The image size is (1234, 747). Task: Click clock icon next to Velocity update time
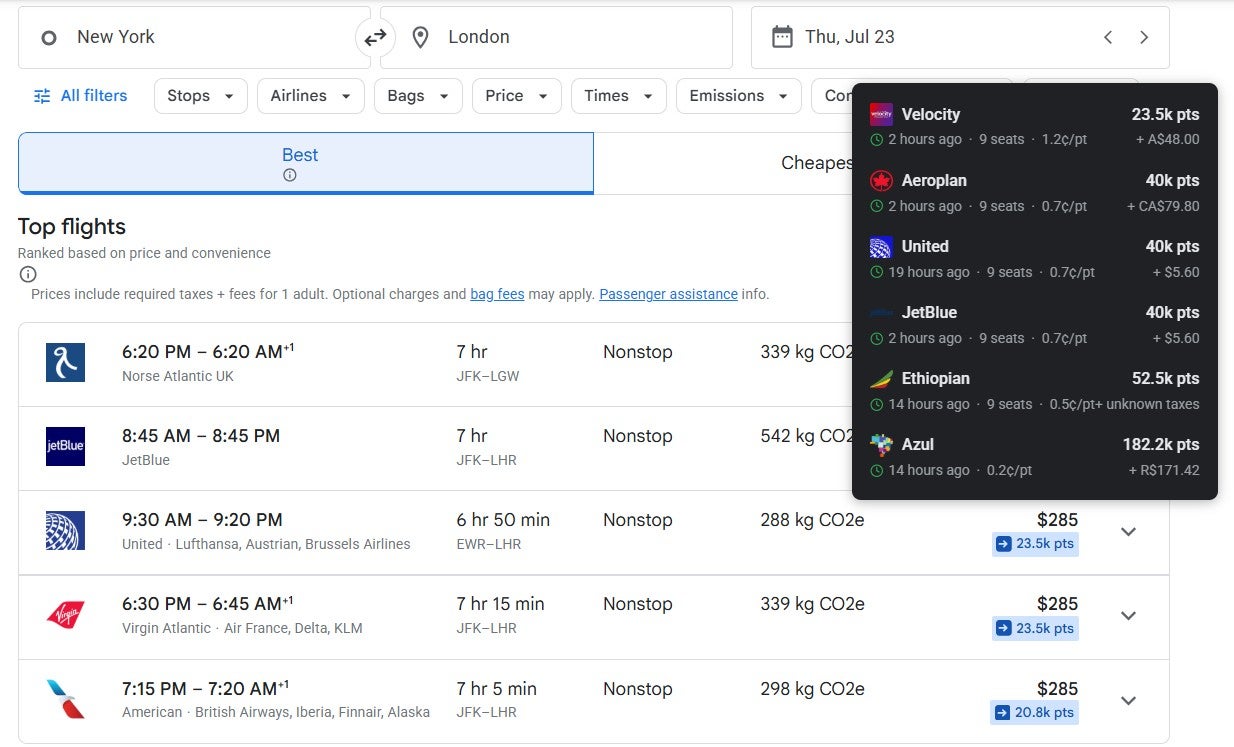pyautogui.click(x=877, y=140)
